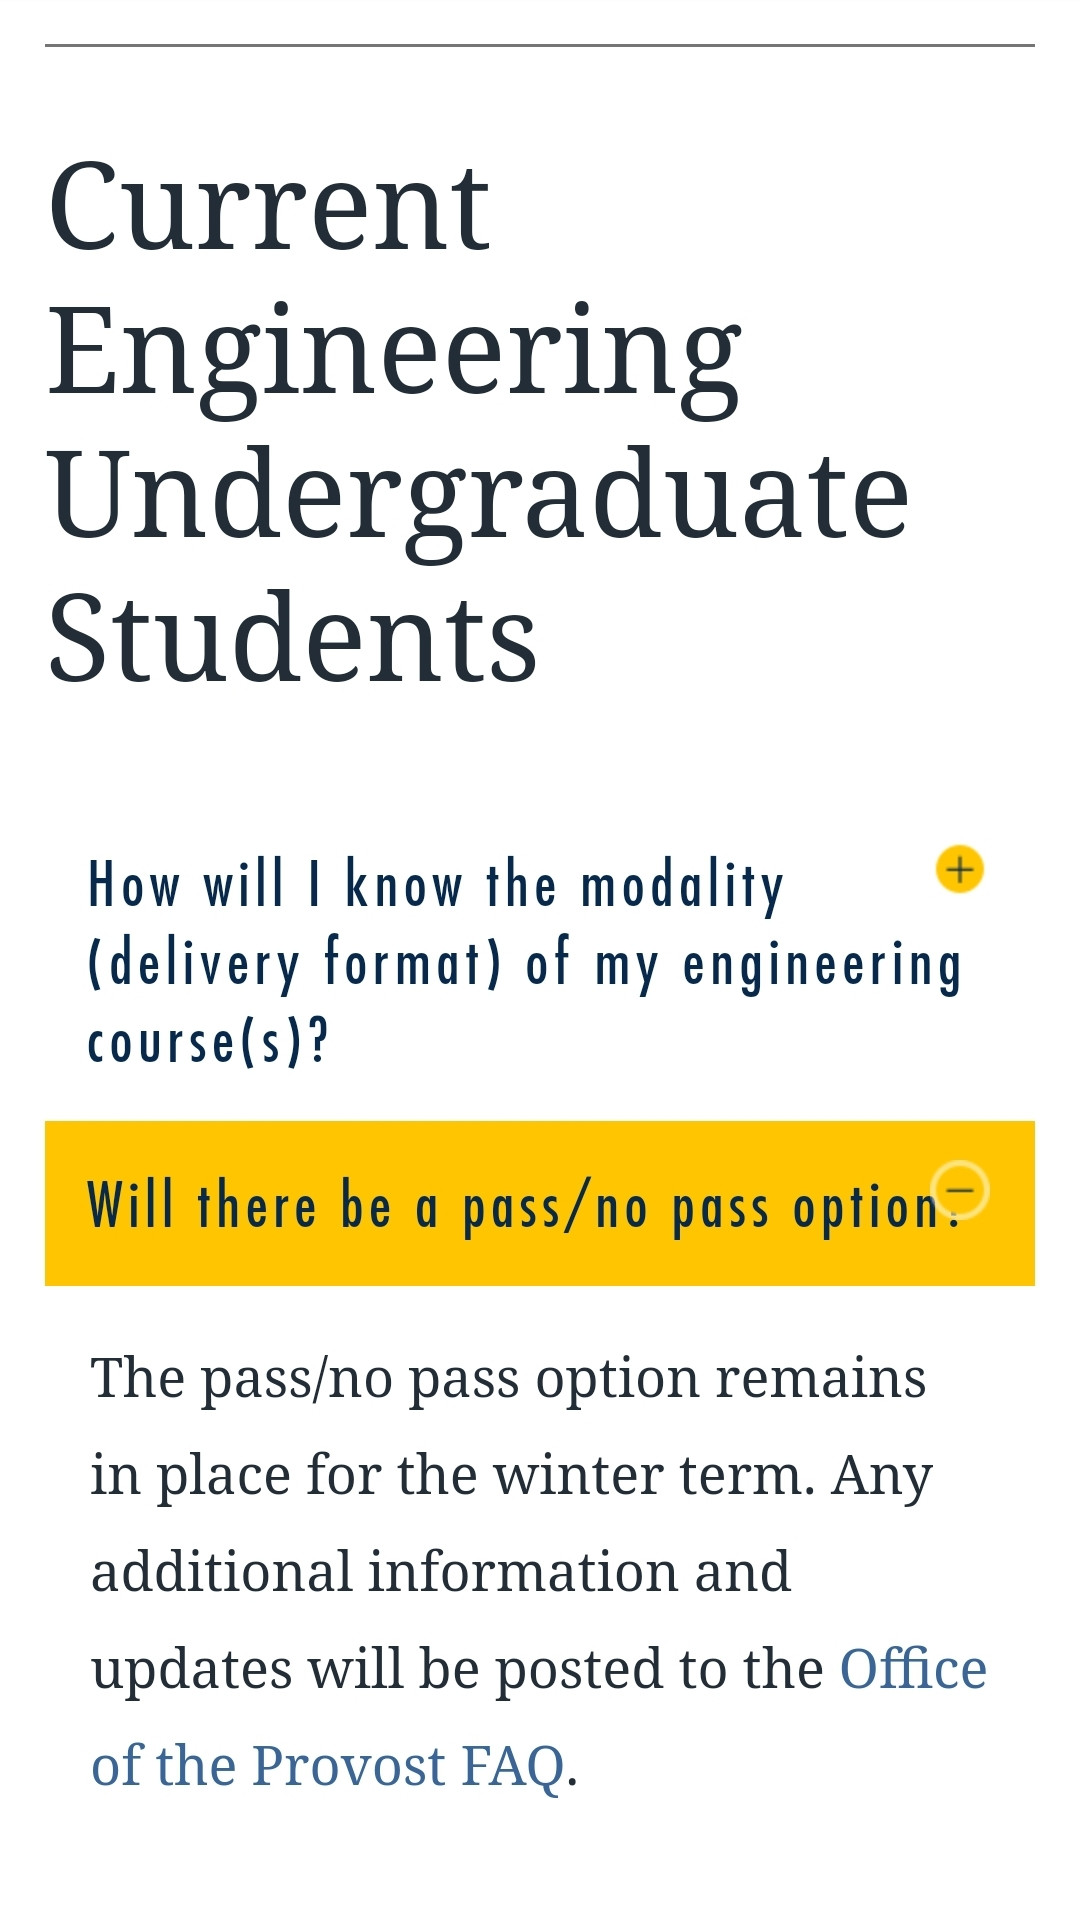Viewport: 1080px width, 1909px height.
Task: Click 'winter term' in the answer paragraph
Action: point(653,1475)
